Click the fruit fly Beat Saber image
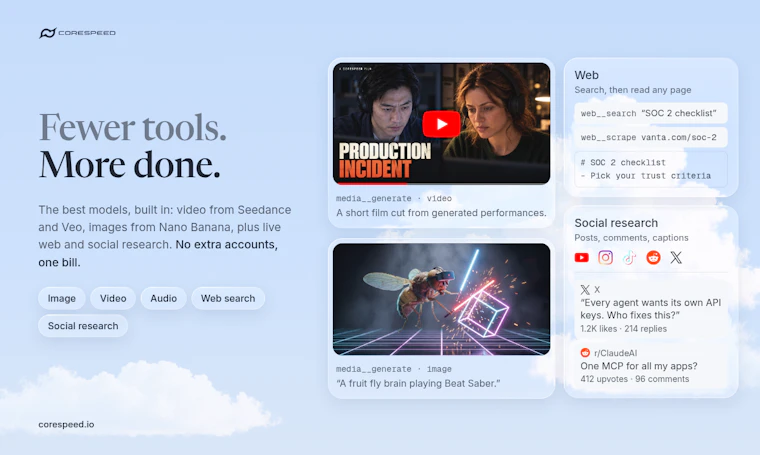 click(441, 299)
